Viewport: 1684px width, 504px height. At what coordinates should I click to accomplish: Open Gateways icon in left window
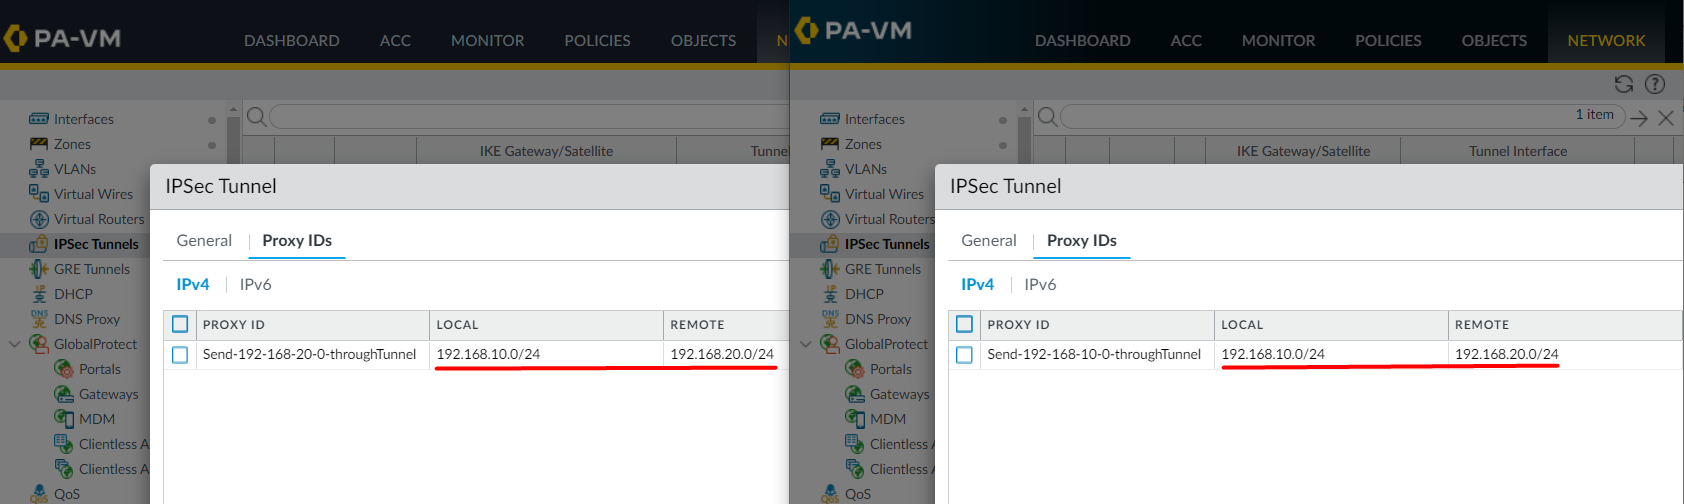point(64,394)
